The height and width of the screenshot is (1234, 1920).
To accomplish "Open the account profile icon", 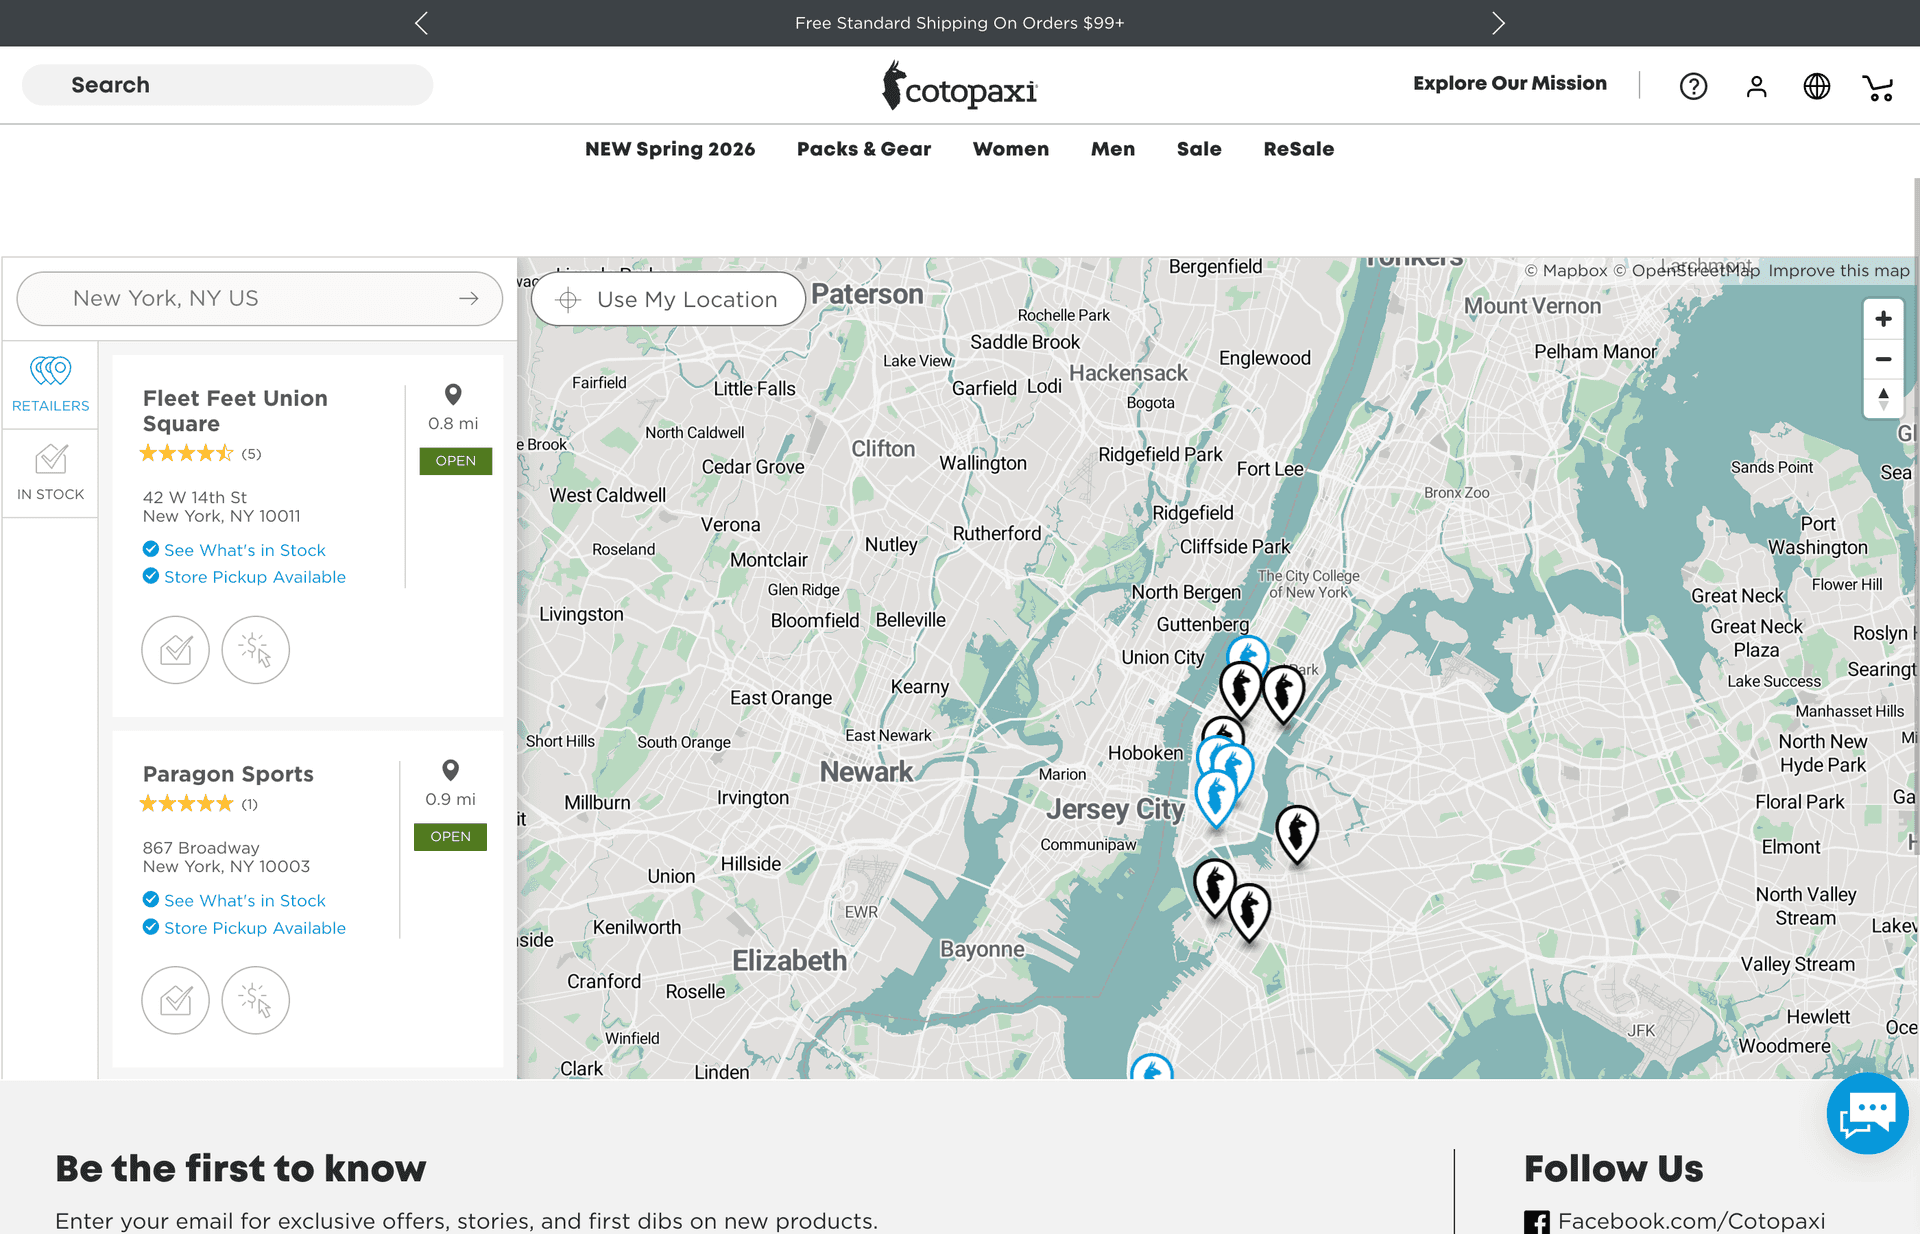I will click(1756, 86).
